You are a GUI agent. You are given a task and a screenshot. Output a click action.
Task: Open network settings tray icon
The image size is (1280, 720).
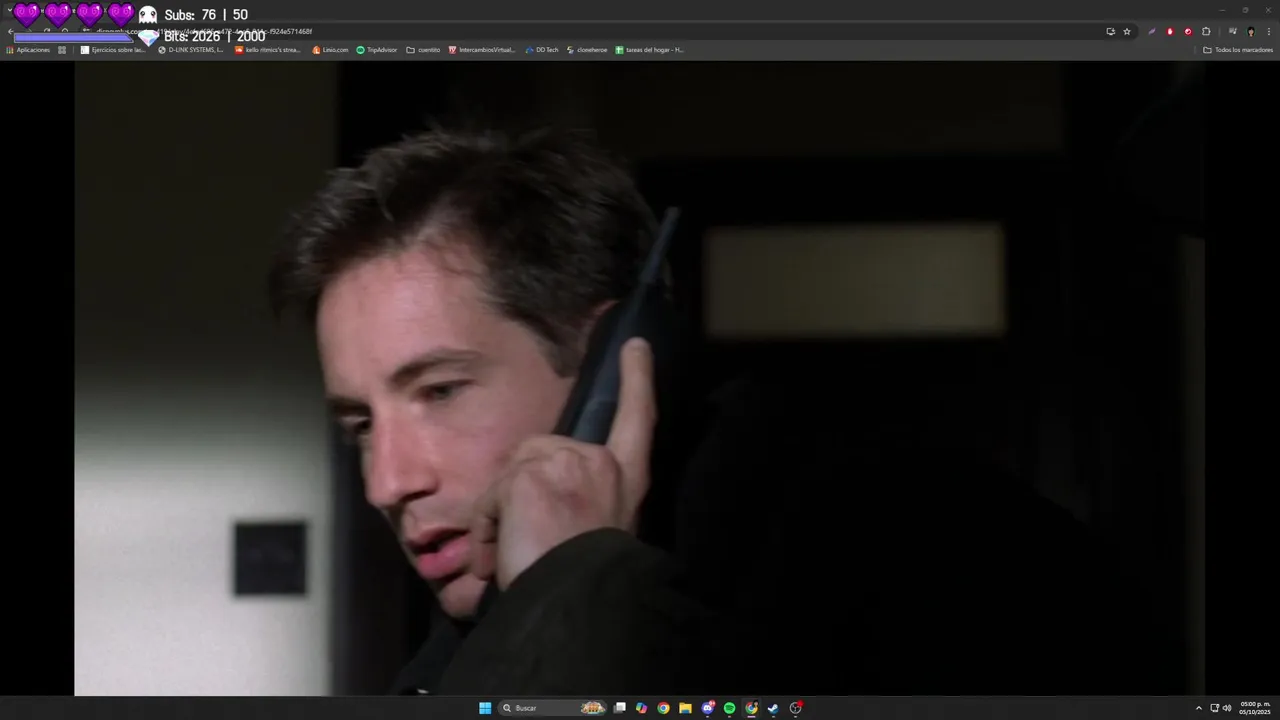1215,708
